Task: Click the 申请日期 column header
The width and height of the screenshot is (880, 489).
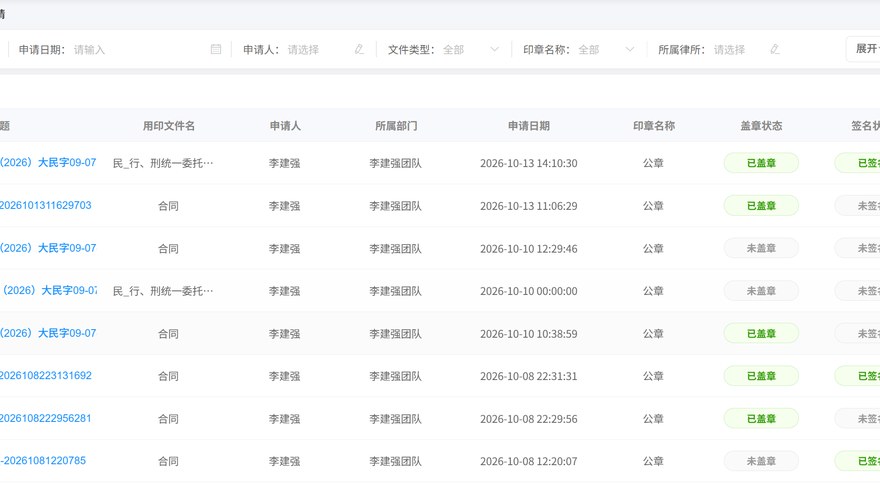Action: pos(529,126)
